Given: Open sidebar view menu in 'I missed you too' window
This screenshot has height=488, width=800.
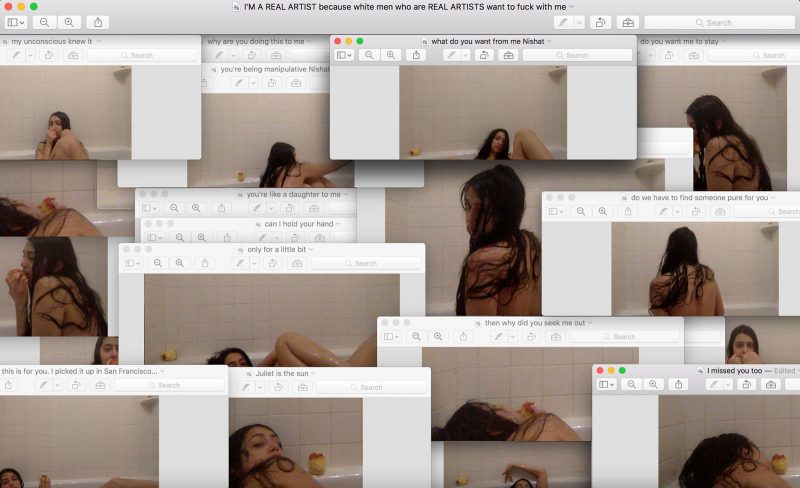Looking at the screenshot, I should (608, 384).
